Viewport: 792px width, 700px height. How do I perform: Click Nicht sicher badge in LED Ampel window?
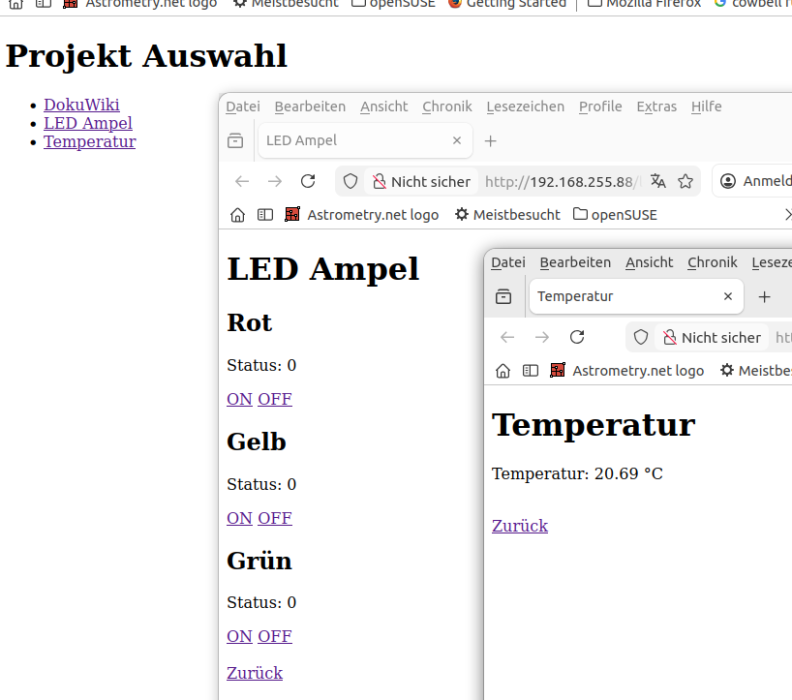pos(421,181)
